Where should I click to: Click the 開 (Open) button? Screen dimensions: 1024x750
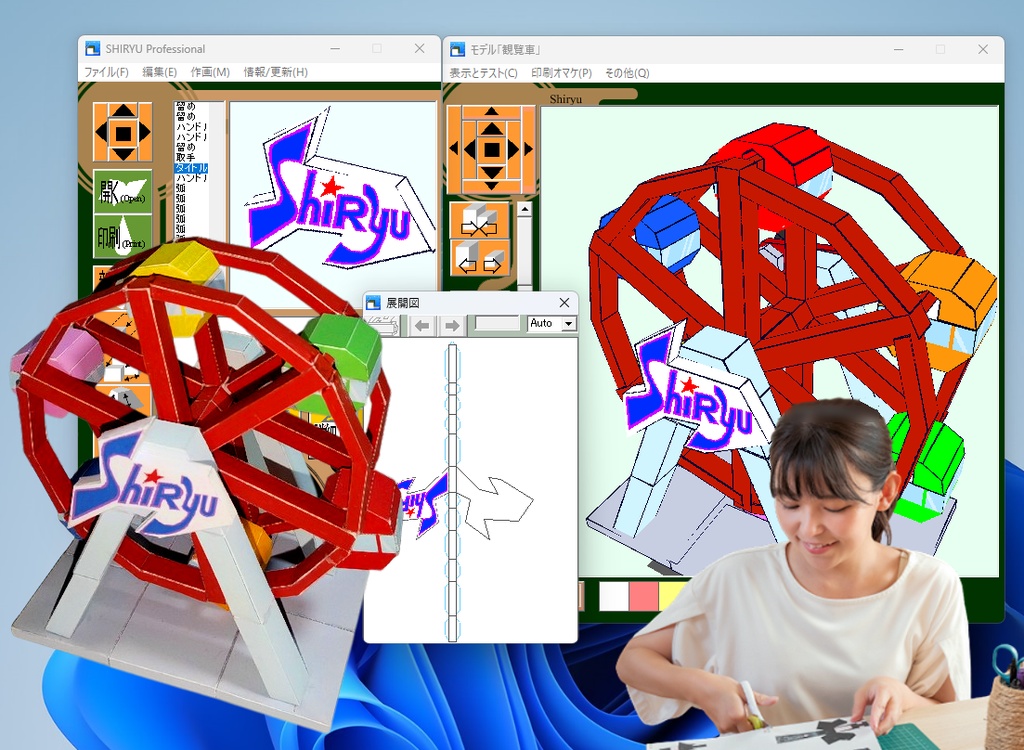pos(123,191)
